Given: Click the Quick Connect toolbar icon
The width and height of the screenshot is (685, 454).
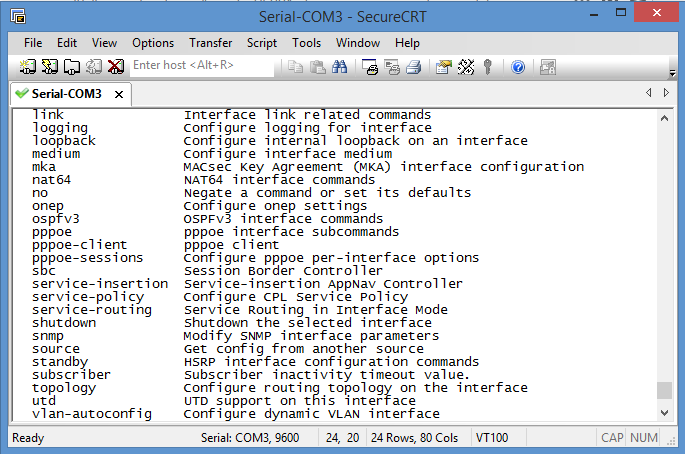Looking at the screenshot, I should tap(50, 67).
